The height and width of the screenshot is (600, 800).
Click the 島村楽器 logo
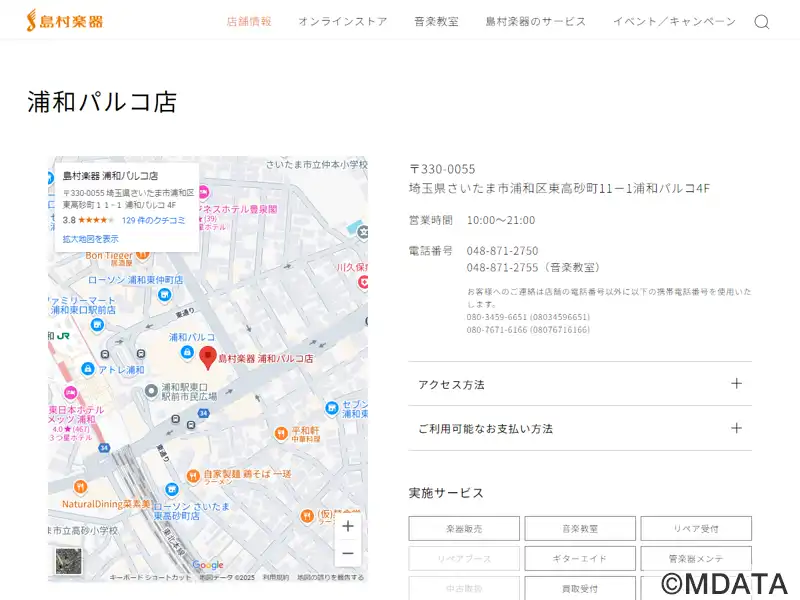[65, 21]
